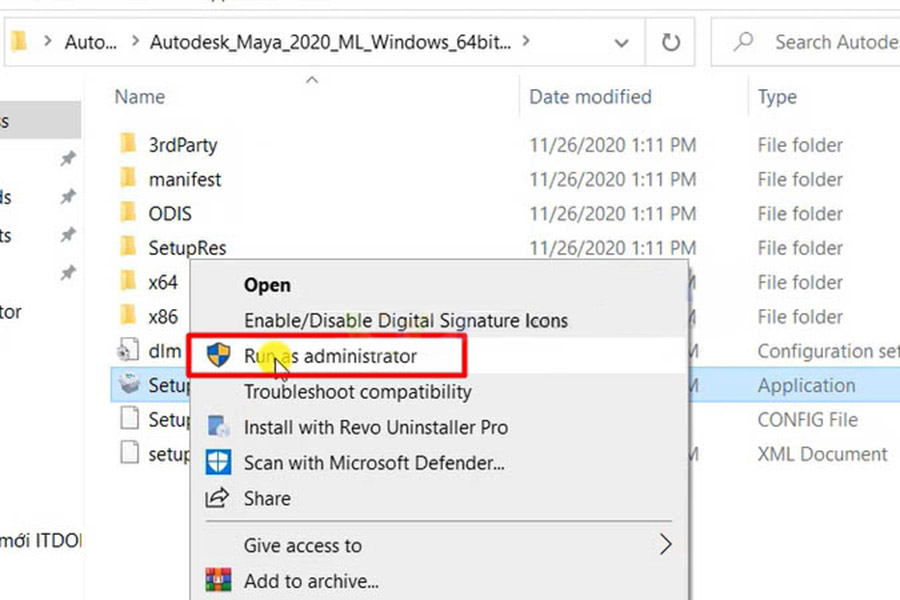Click the x64 folder icon

(129, 281)
